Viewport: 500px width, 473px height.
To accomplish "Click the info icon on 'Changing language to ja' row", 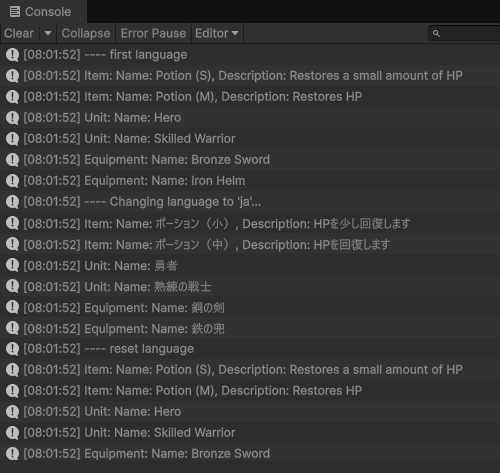I will pyautogui.click(x=12, y=202).
